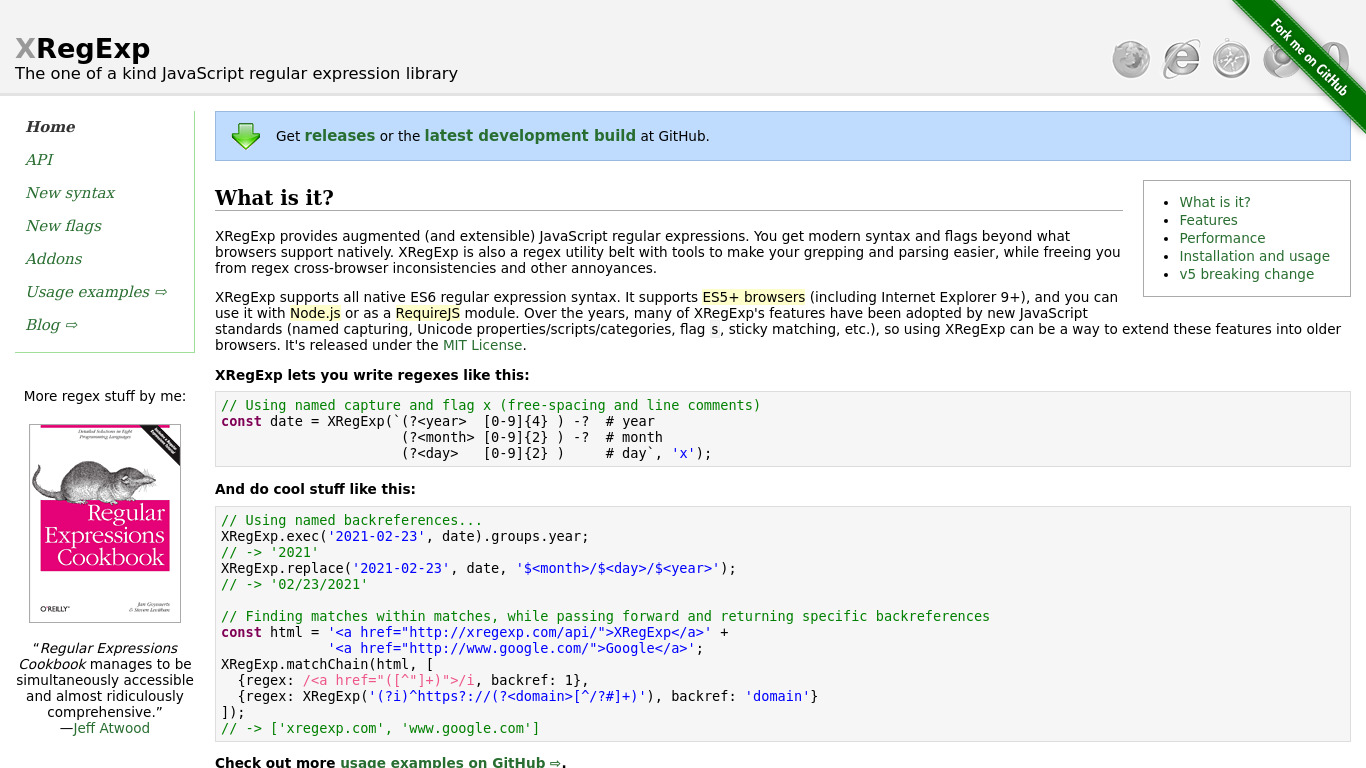Click the Chrome browser icon in header
Screen dimensions: 1366x768
tap(1281, 59)
